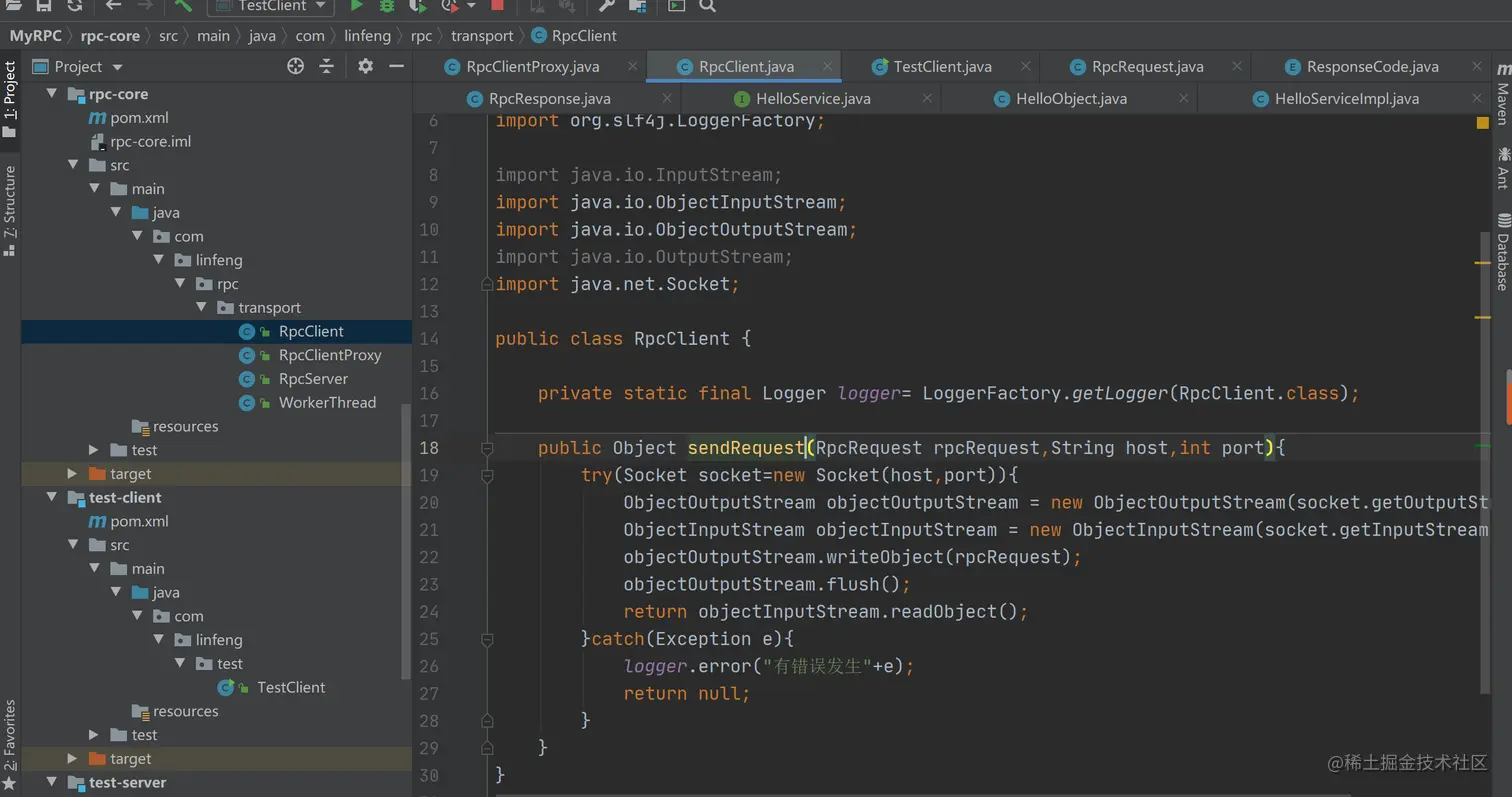Toggle fold on the sendRequest method
Screen dimensions: 1512x797
click(487, 448)
